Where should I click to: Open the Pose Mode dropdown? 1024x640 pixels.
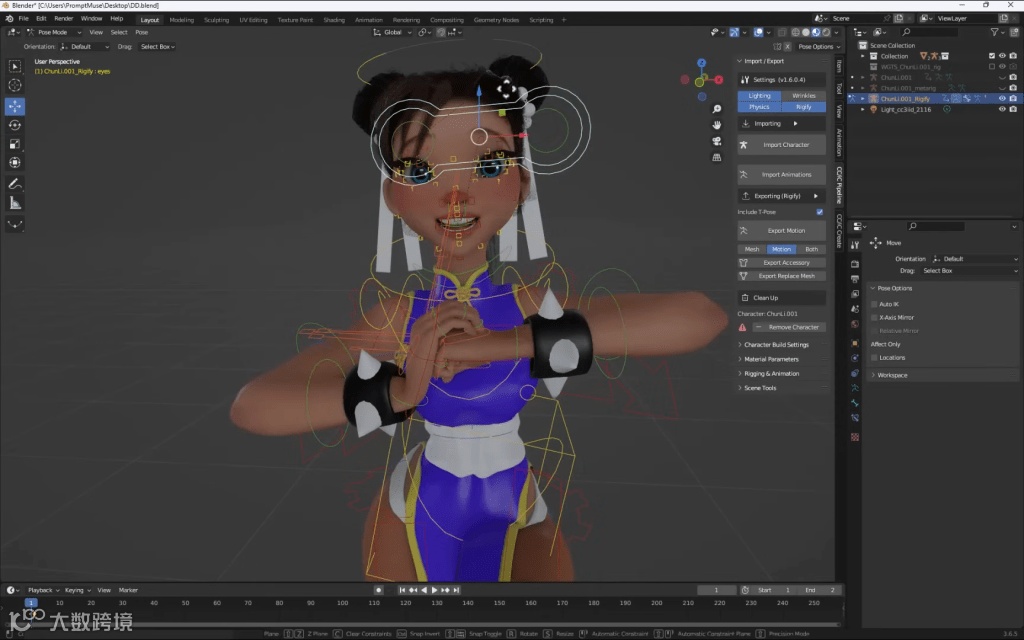(54, 32)
